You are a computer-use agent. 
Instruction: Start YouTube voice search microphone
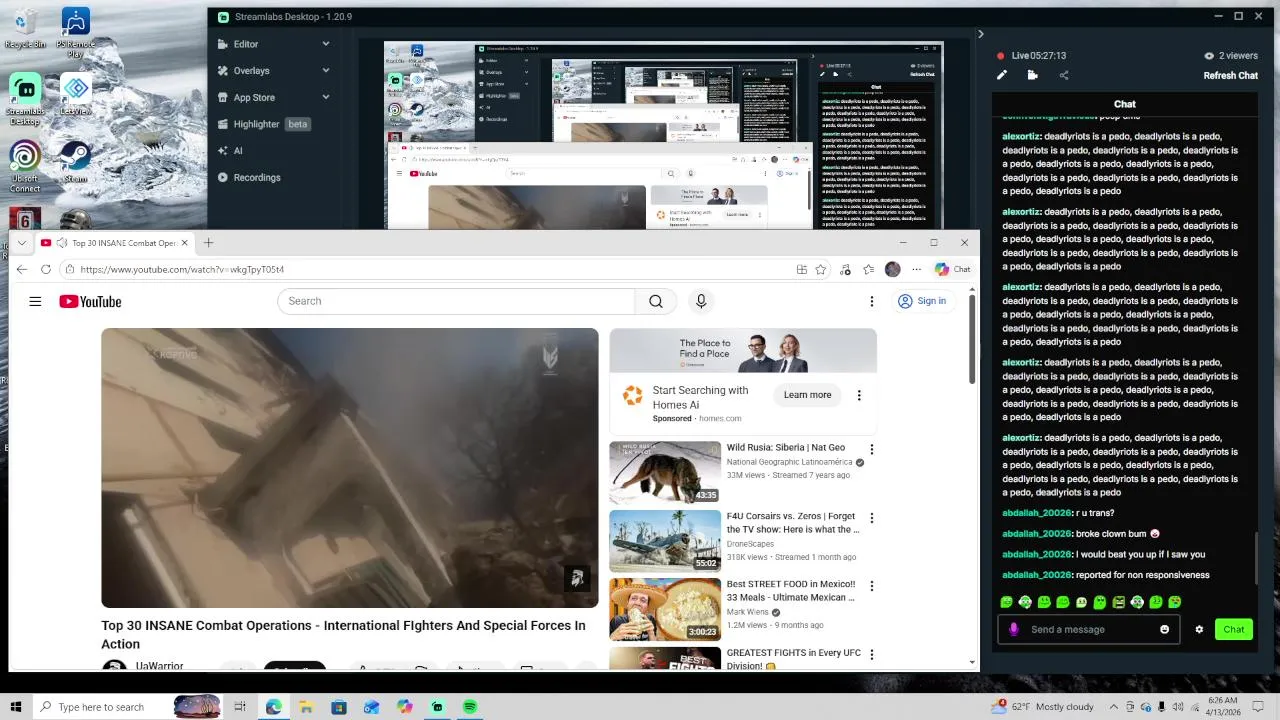701,301
